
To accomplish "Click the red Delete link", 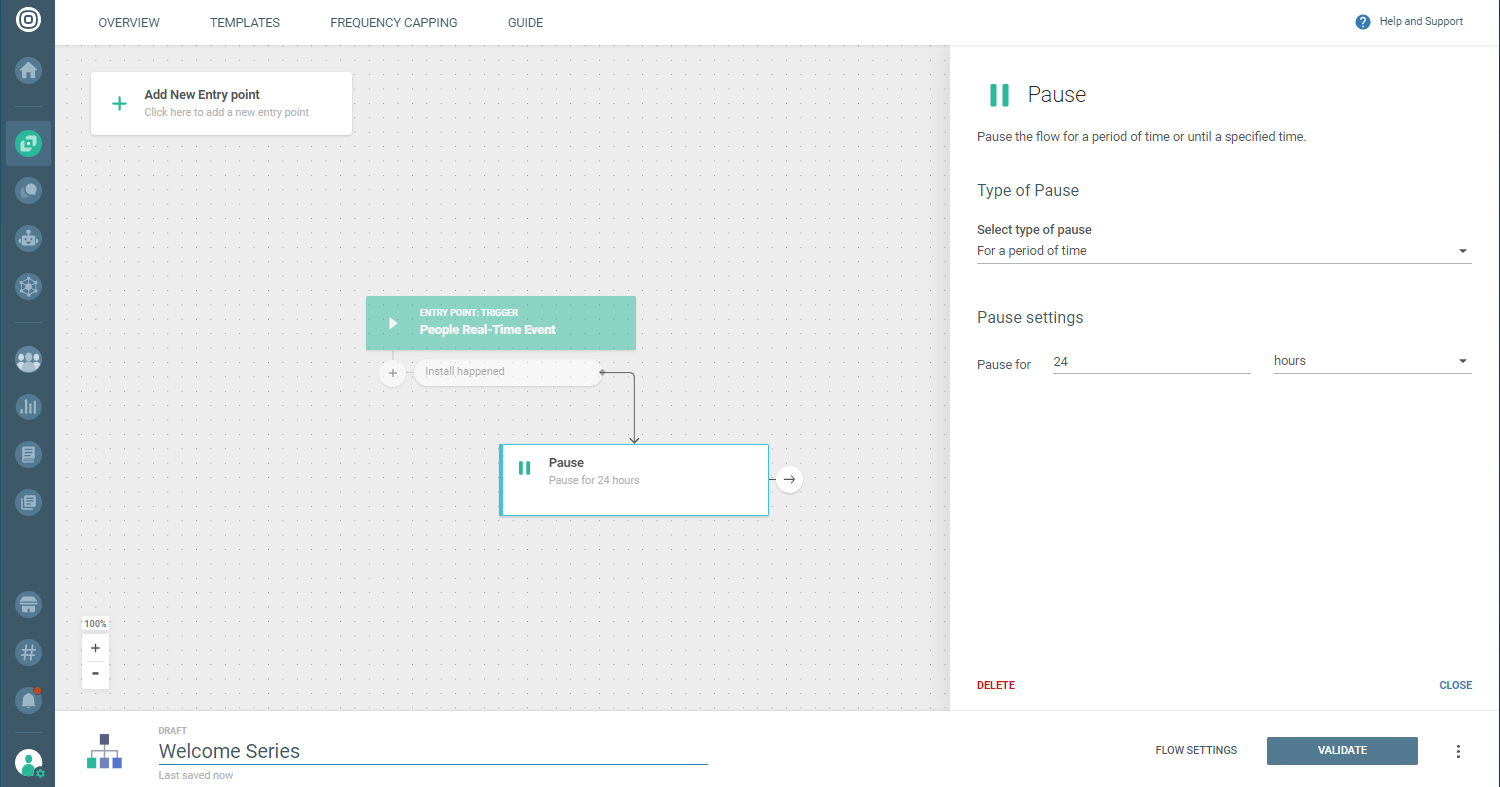I will click(x=995, y=685).
